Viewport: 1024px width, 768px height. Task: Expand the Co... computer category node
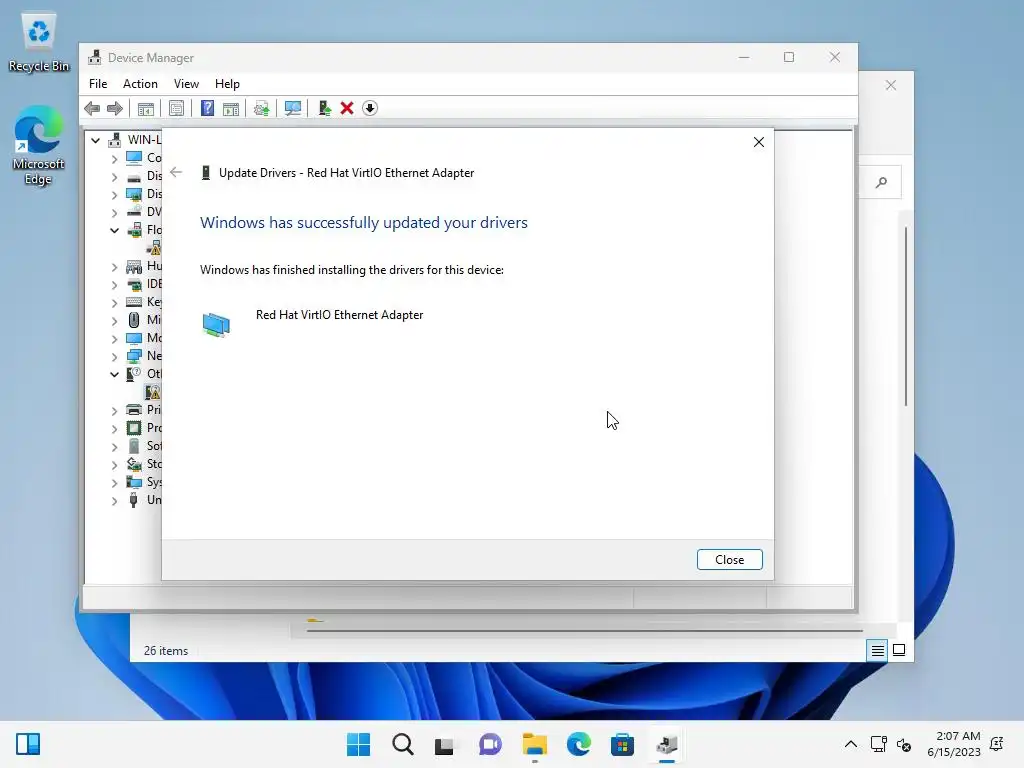(114, 158)
